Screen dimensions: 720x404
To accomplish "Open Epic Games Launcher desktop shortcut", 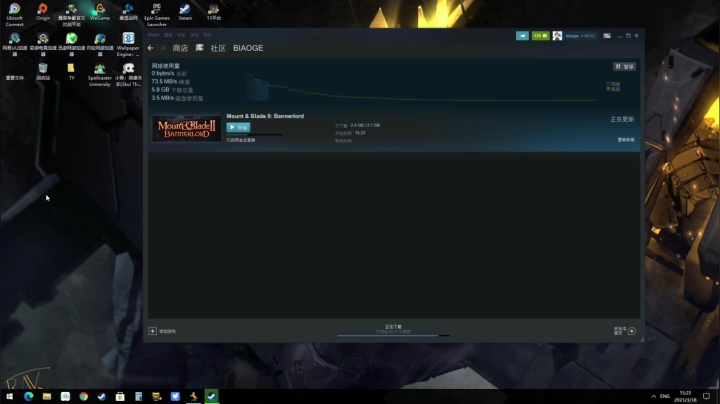I will 157,14.
